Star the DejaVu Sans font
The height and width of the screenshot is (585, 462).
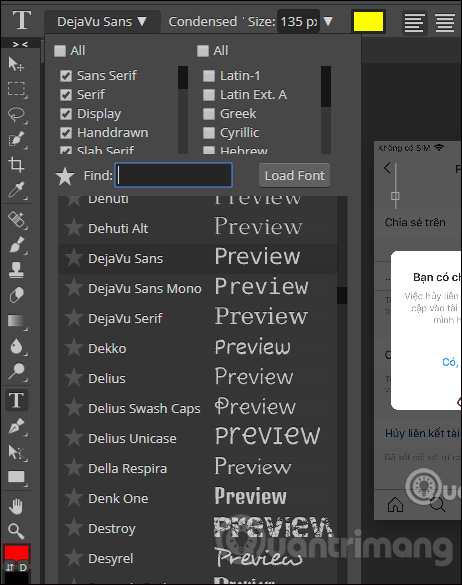(x=74, y=258)
